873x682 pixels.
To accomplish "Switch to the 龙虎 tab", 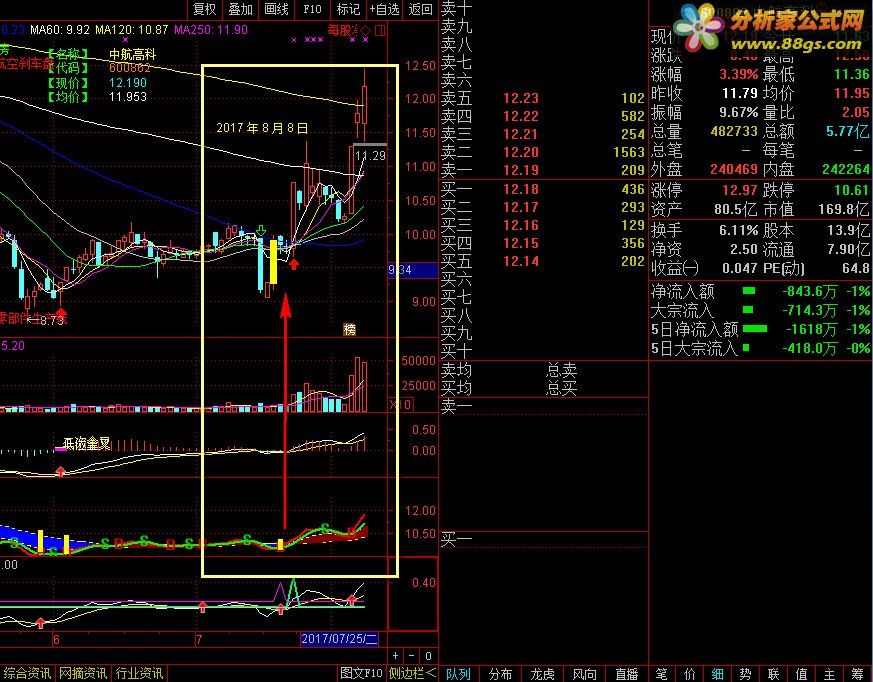I will coord(543,674).
